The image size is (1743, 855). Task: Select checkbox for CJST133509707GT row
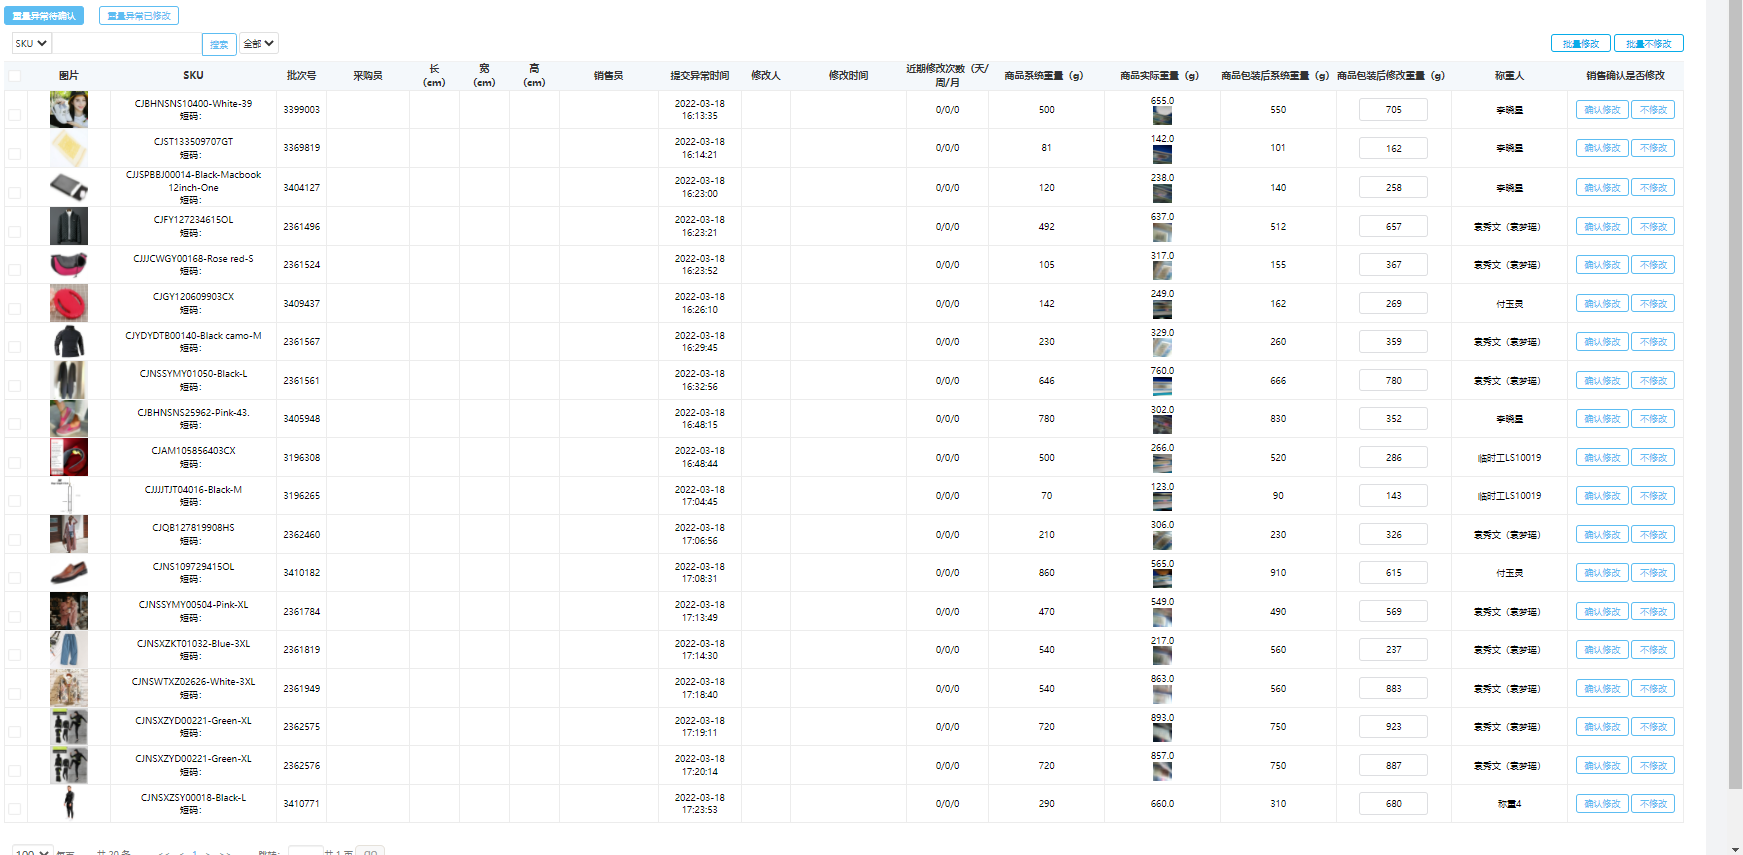coord(14,154)
